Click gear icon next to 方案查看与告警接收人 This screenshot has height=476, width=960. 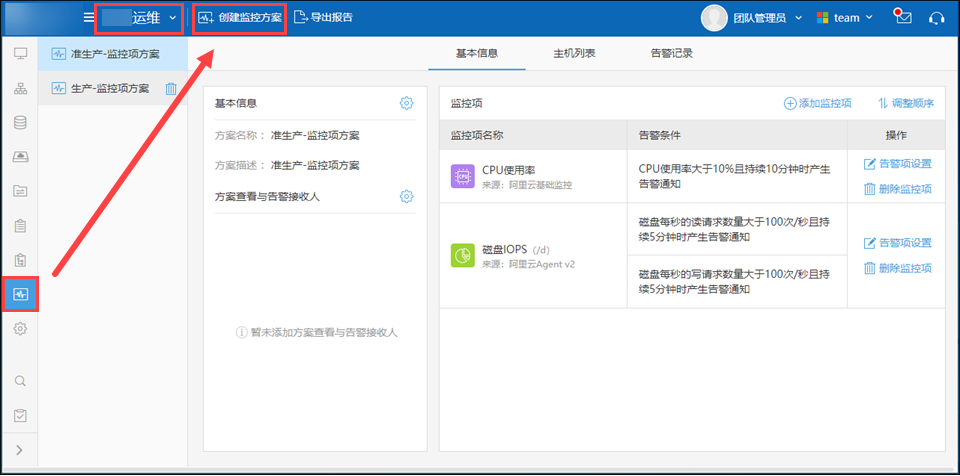click(406, 196)
